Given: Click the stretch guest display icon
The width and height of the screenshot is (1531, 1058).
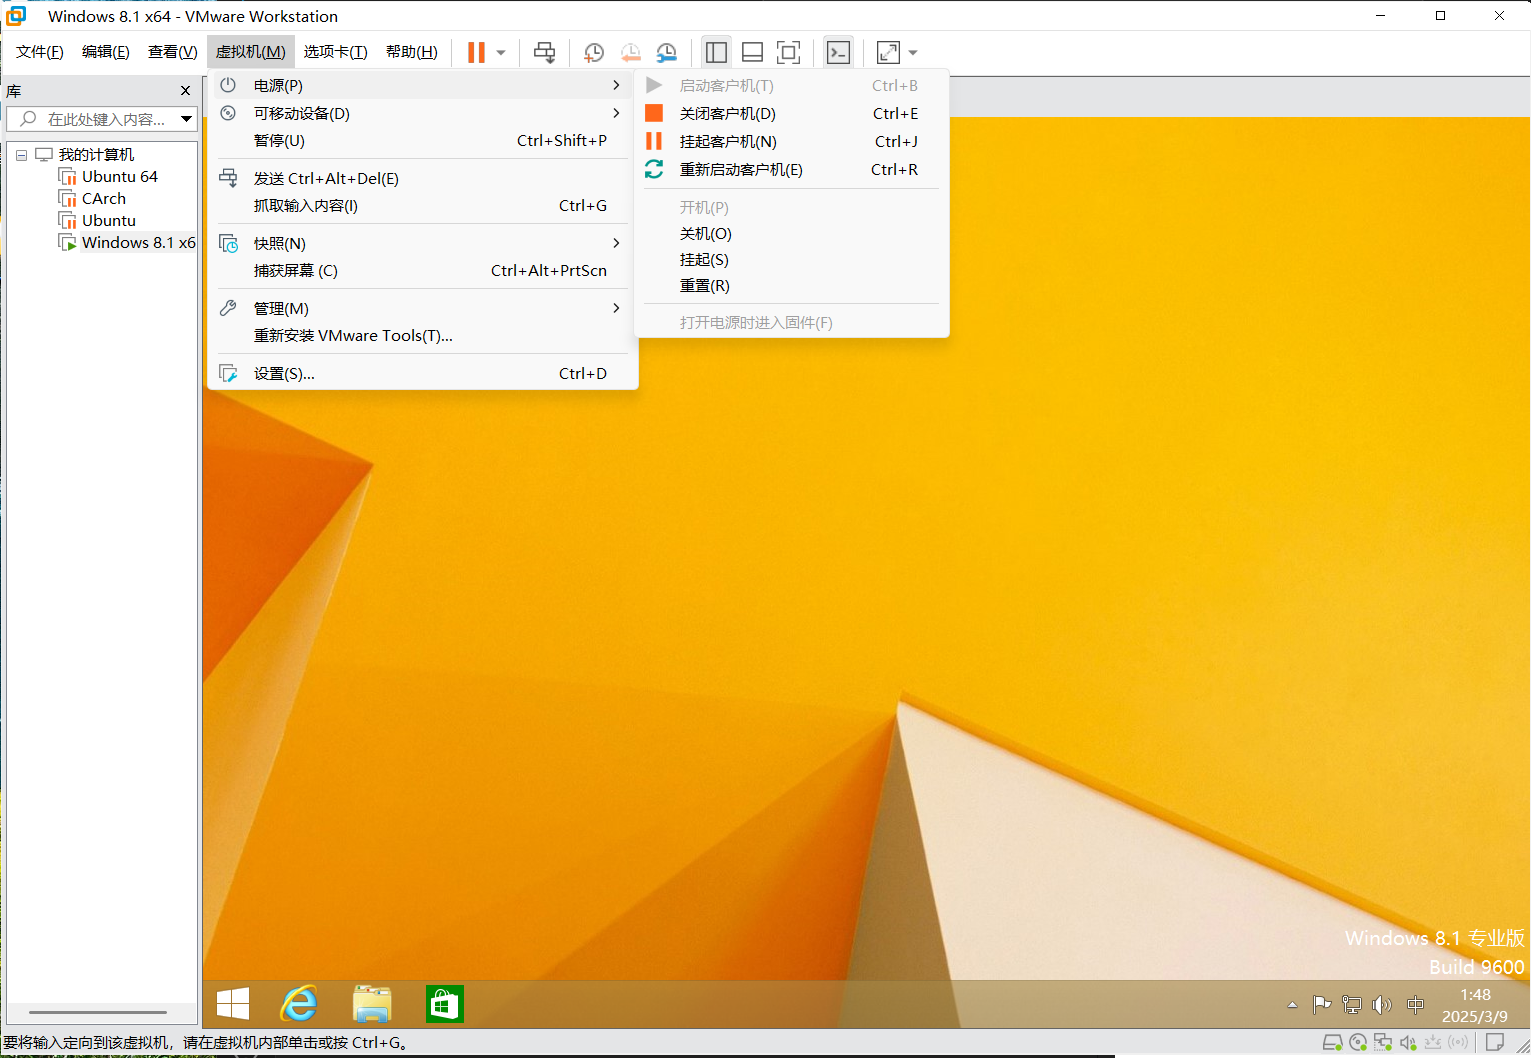Looking at the screenshot, I should (x=888, y=52).
